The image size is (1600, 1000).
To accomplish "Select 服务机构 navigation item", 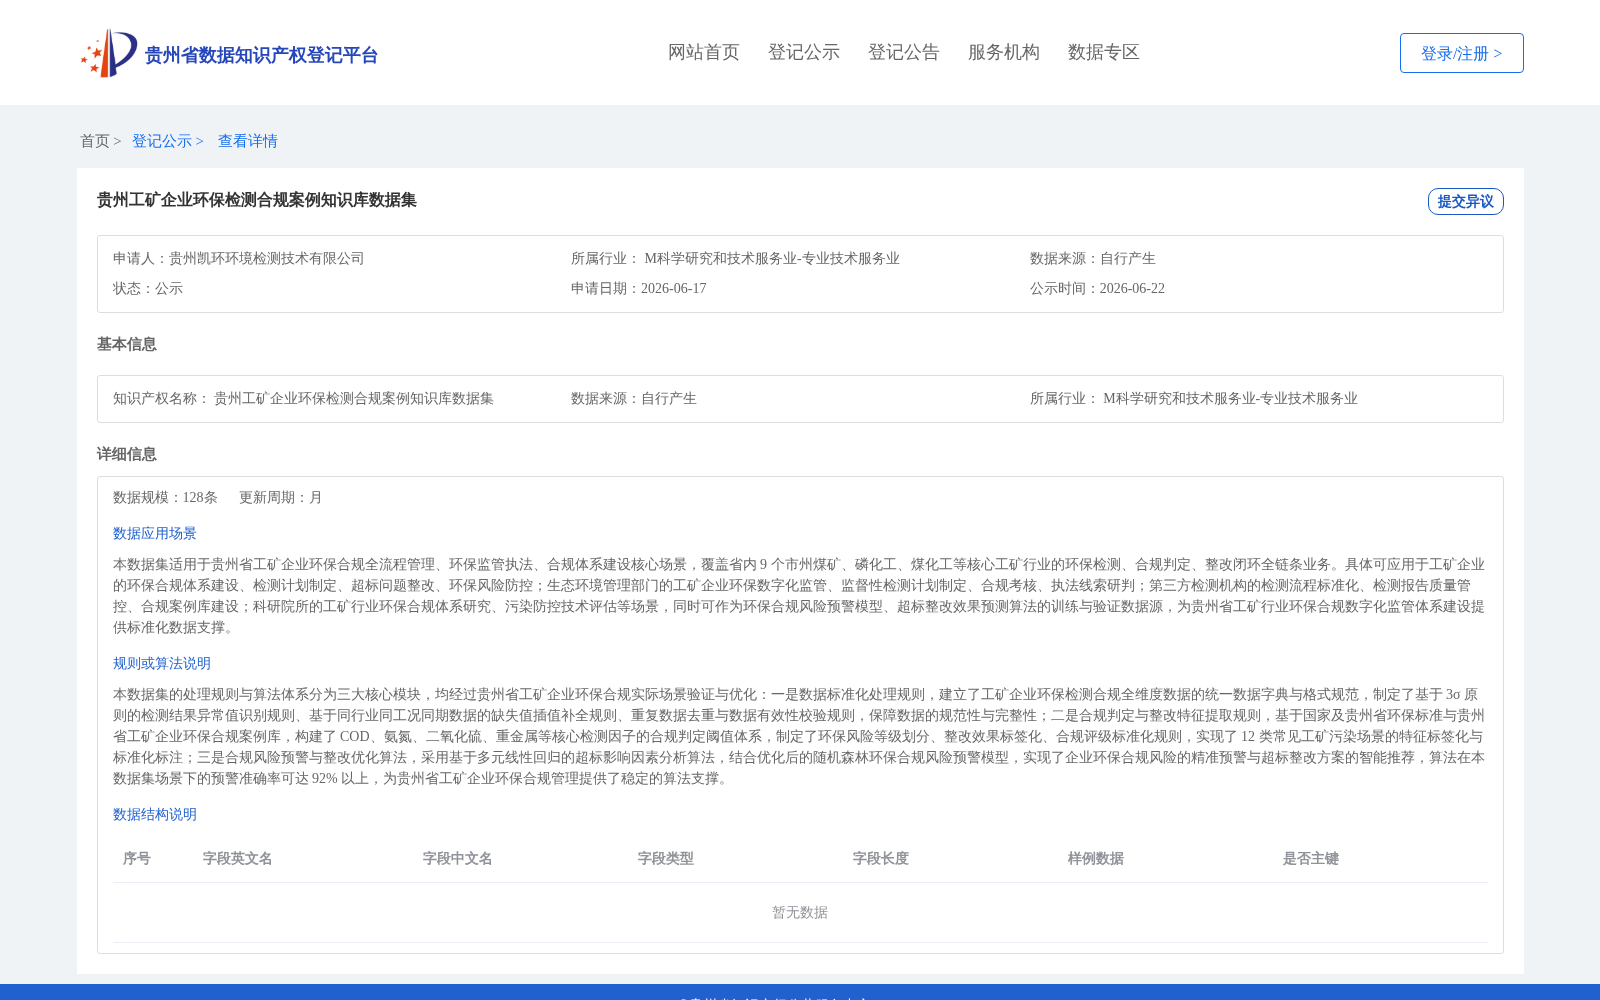I will click(1004, 52).
